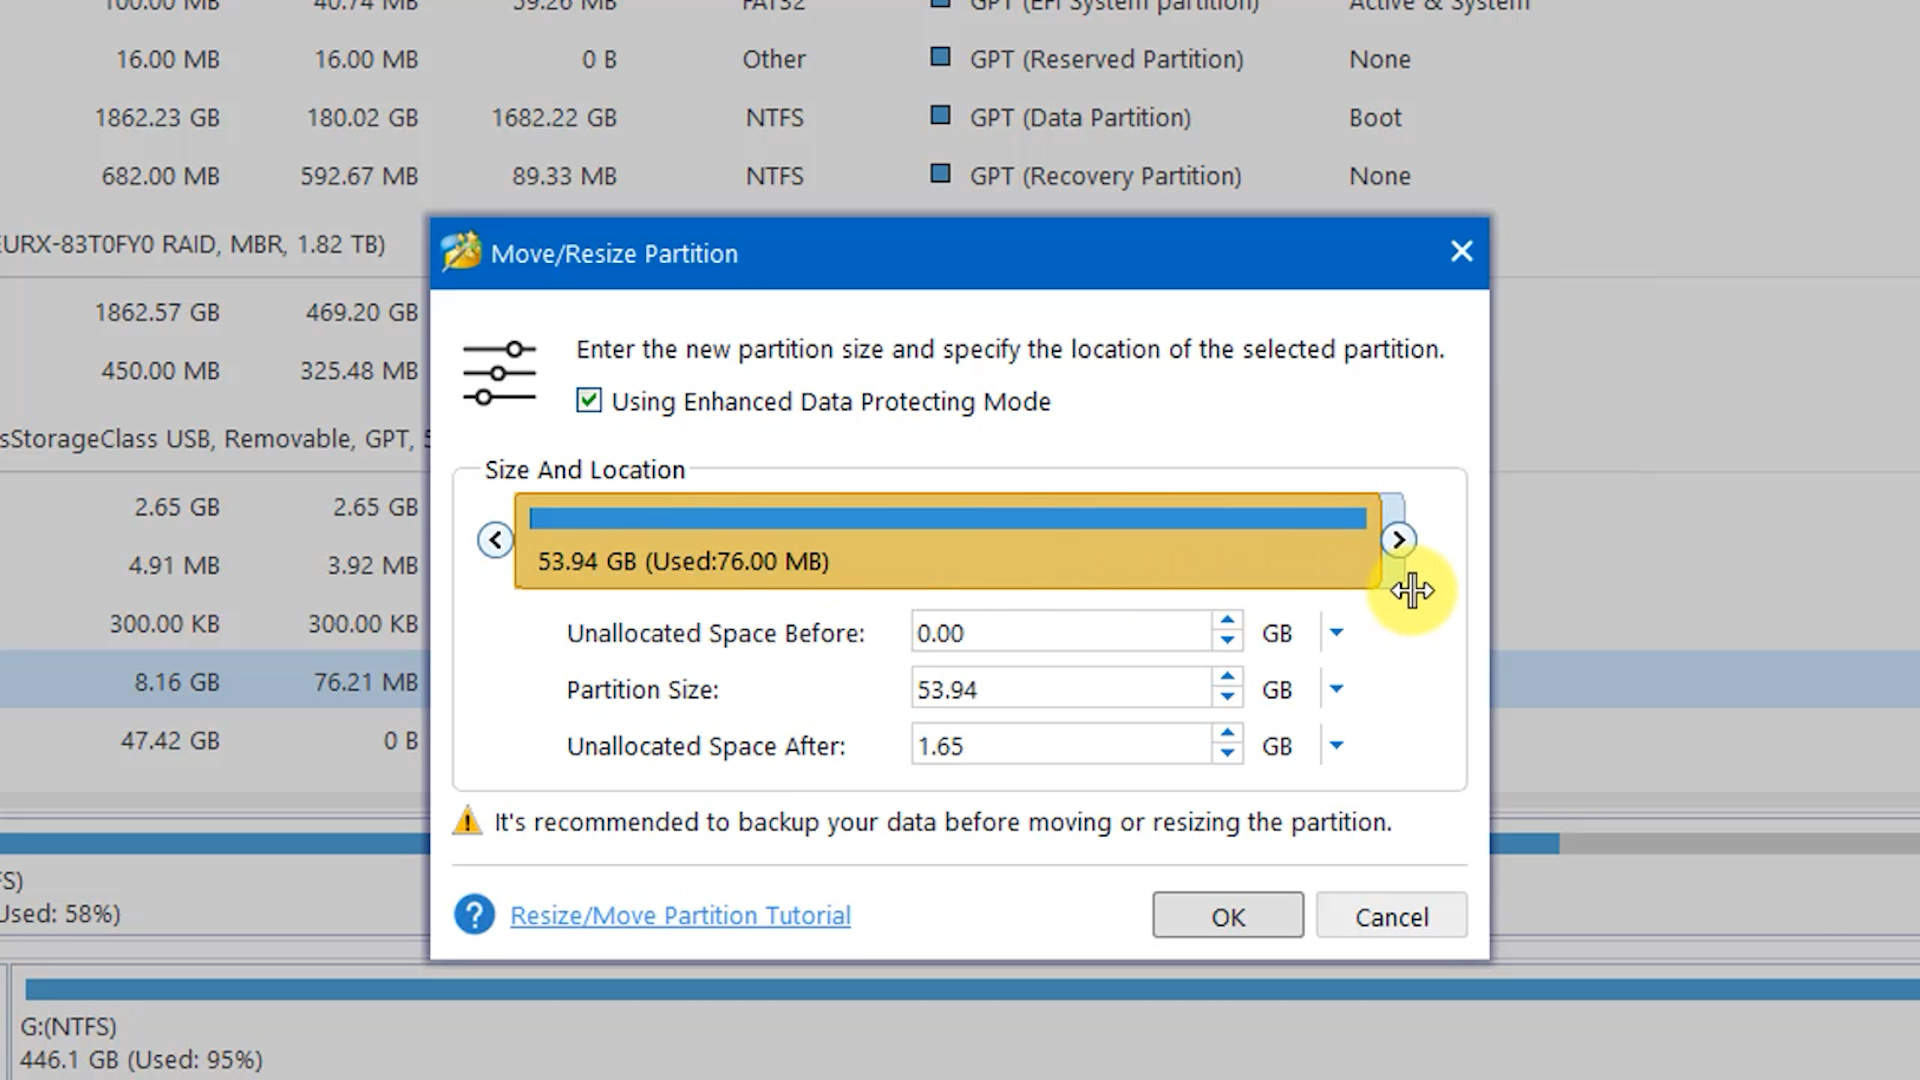
Task: Open the Resize/Move Partition Tutorial link
Action: (x=680, y=915)
